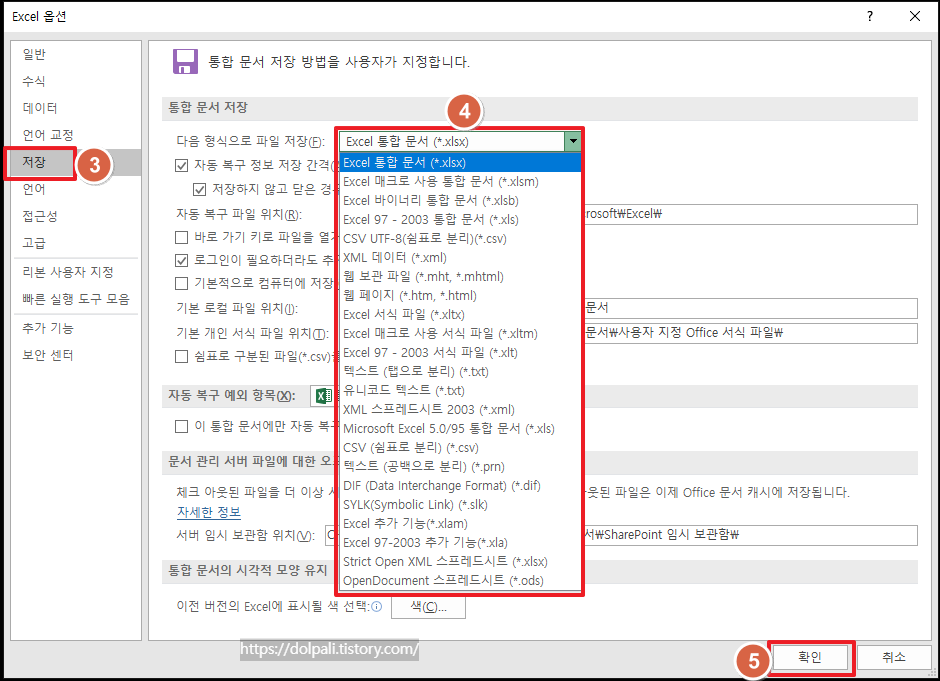Choose DIF (Data Interchange Format) (*.dif)

pos(460,486)
